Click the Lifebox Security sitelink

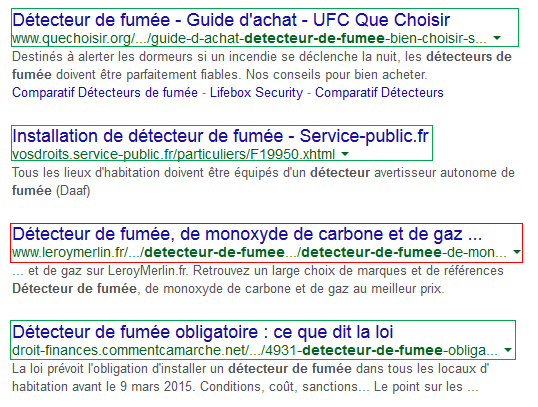(256, 93)
